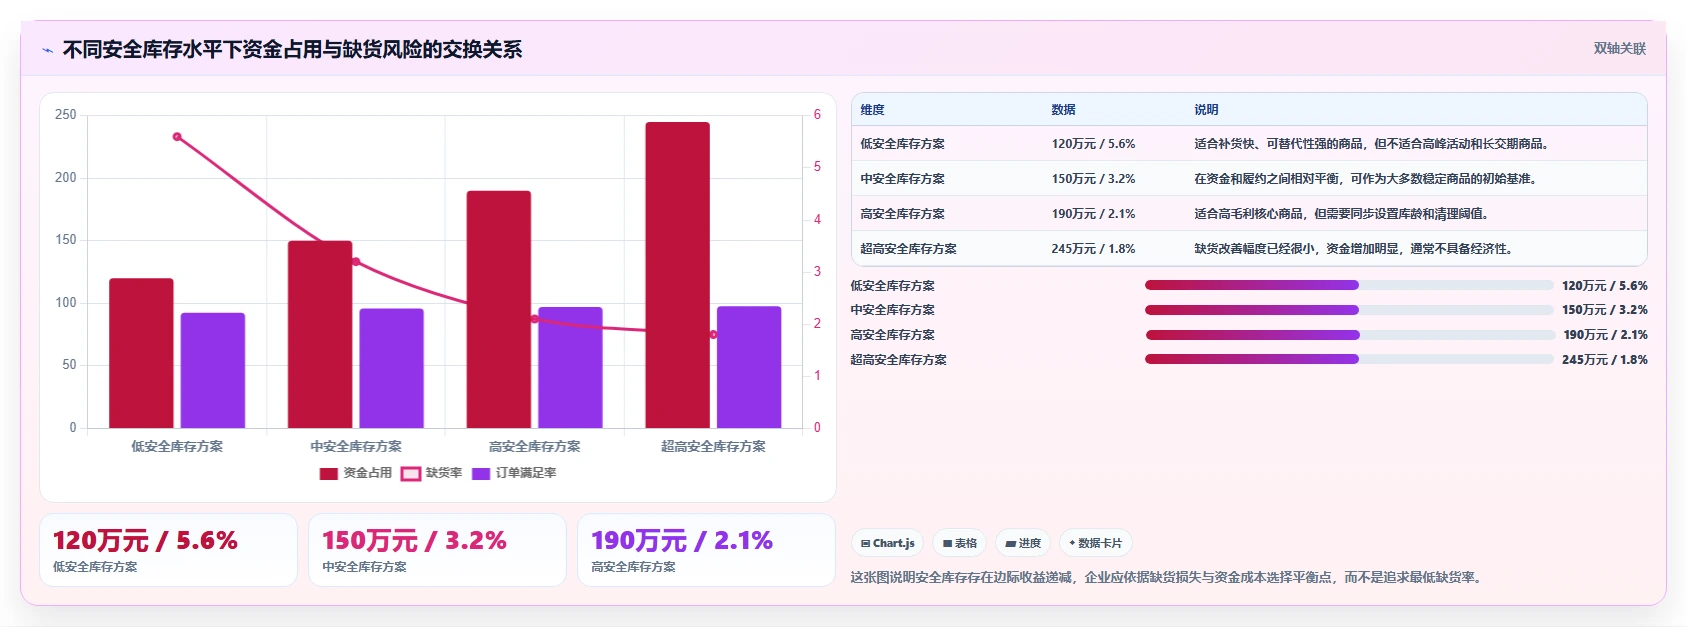
Task: Select the 190万元 / 2.1% summary card
Action: tap(706, 550)
